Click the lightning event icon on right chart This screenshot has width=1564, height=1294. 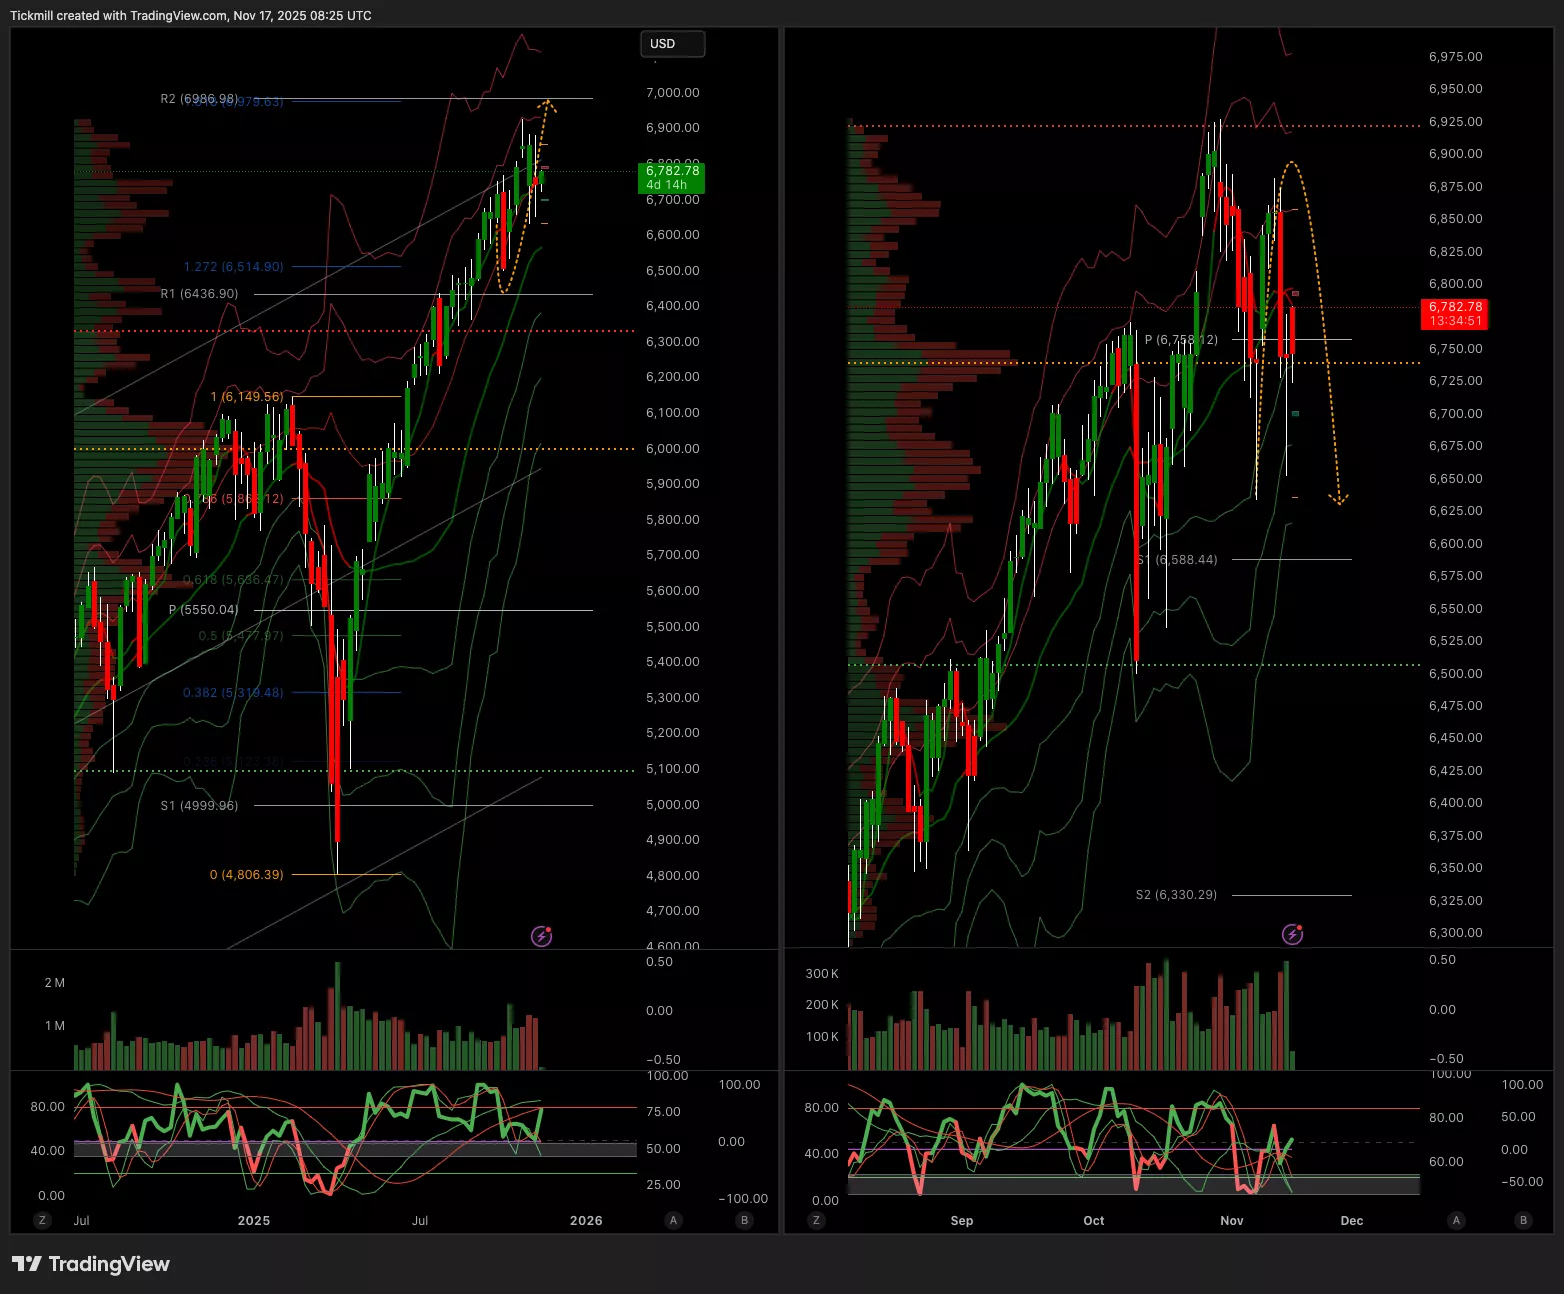pos(1292,934)
